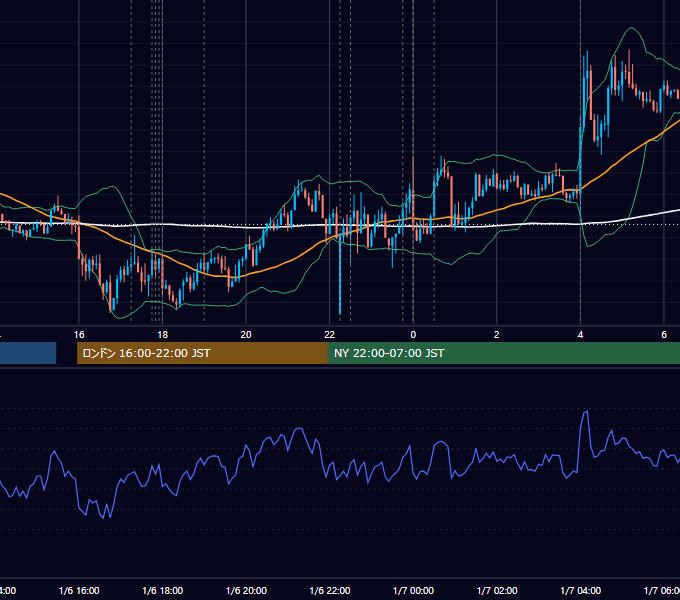Click the ロンドン 16:00-22:00 JST session bar
This screenshot has height=600, width=680.
[202, 353]
